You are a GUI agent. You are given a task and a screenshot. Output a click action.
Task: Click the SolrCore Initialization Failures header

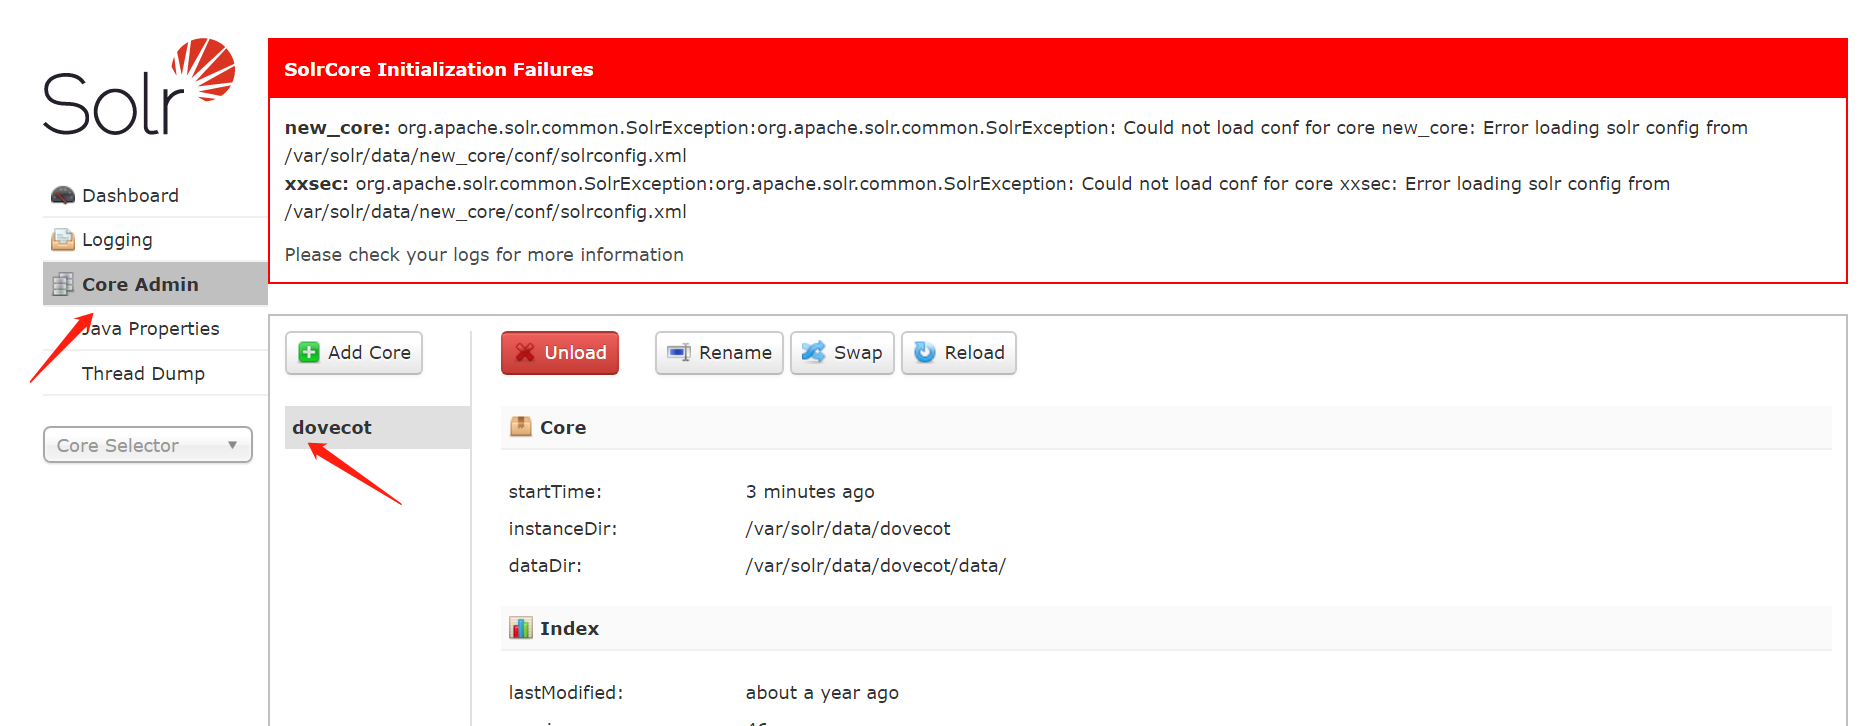[x=438, y=69]
